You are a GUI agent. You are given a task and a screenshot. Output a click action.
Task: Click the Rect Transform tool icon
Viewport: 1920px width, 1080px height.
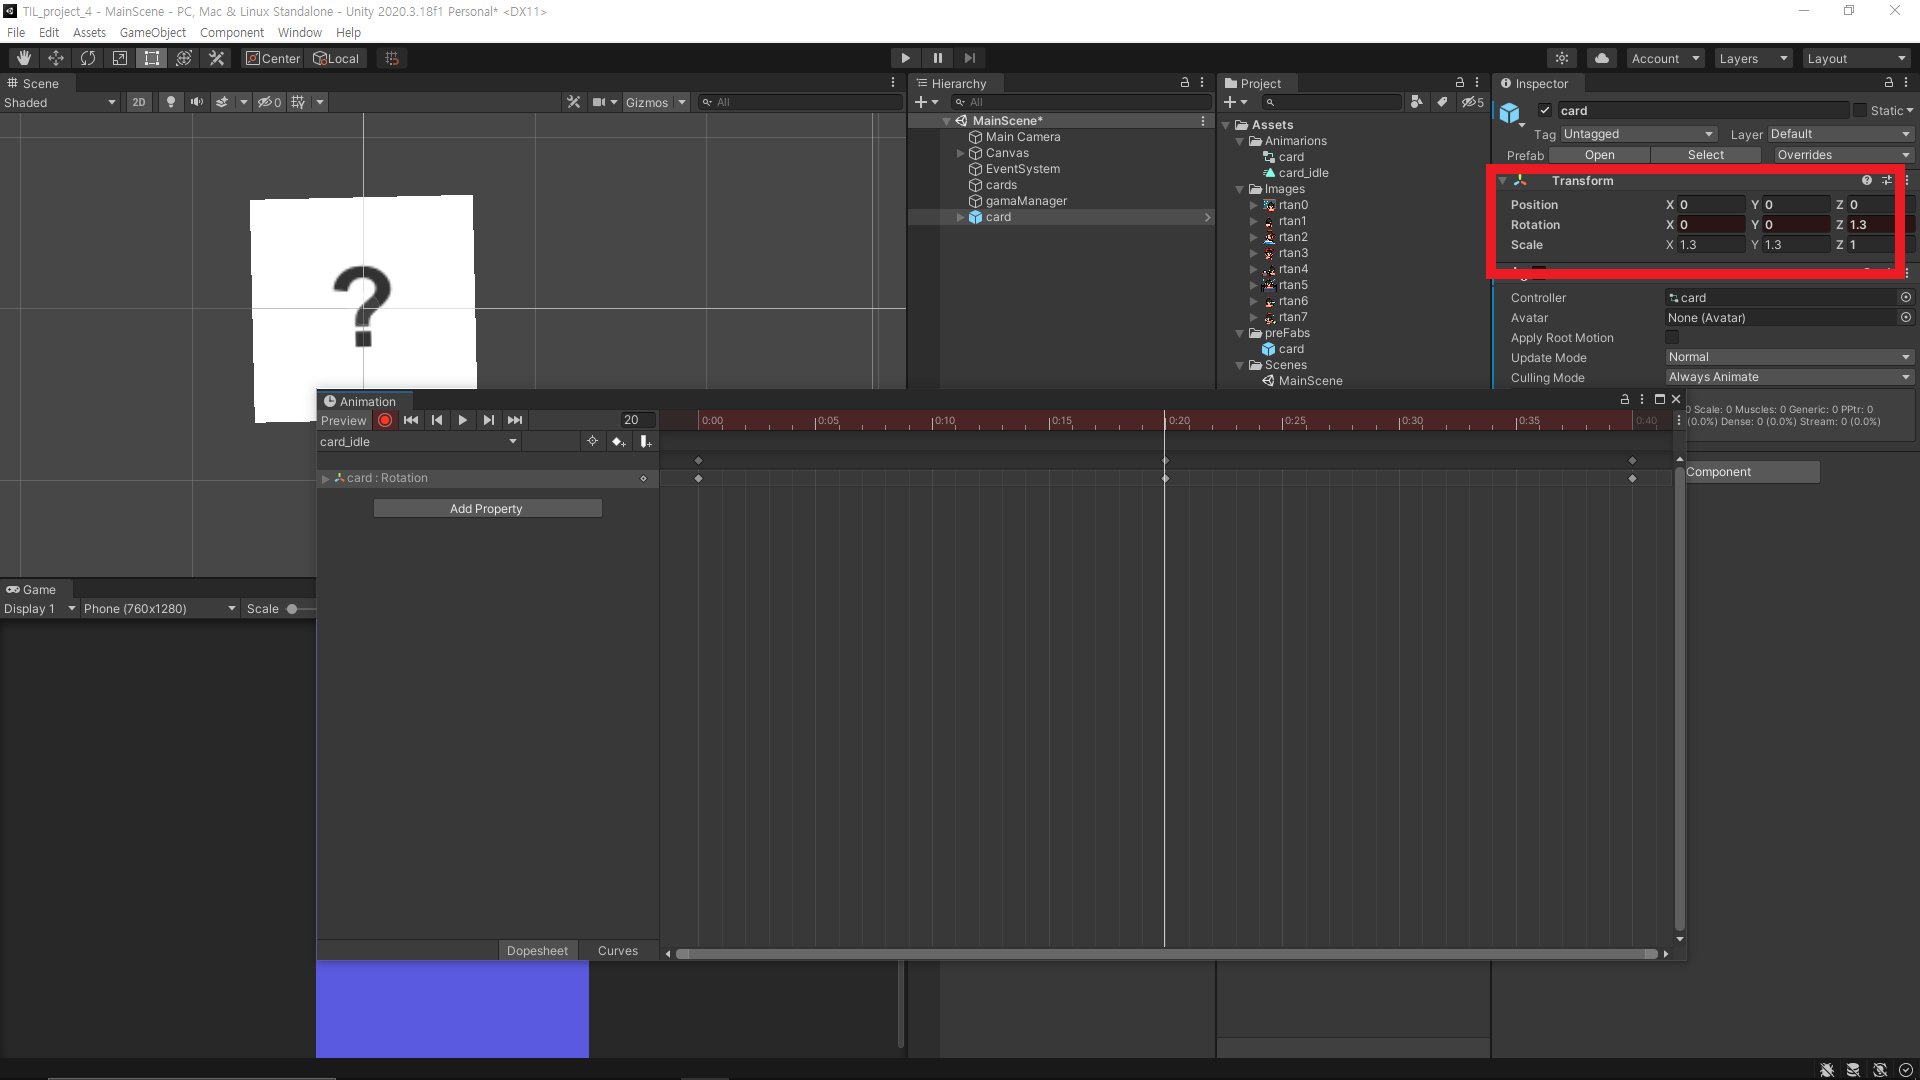coord(150,57)
